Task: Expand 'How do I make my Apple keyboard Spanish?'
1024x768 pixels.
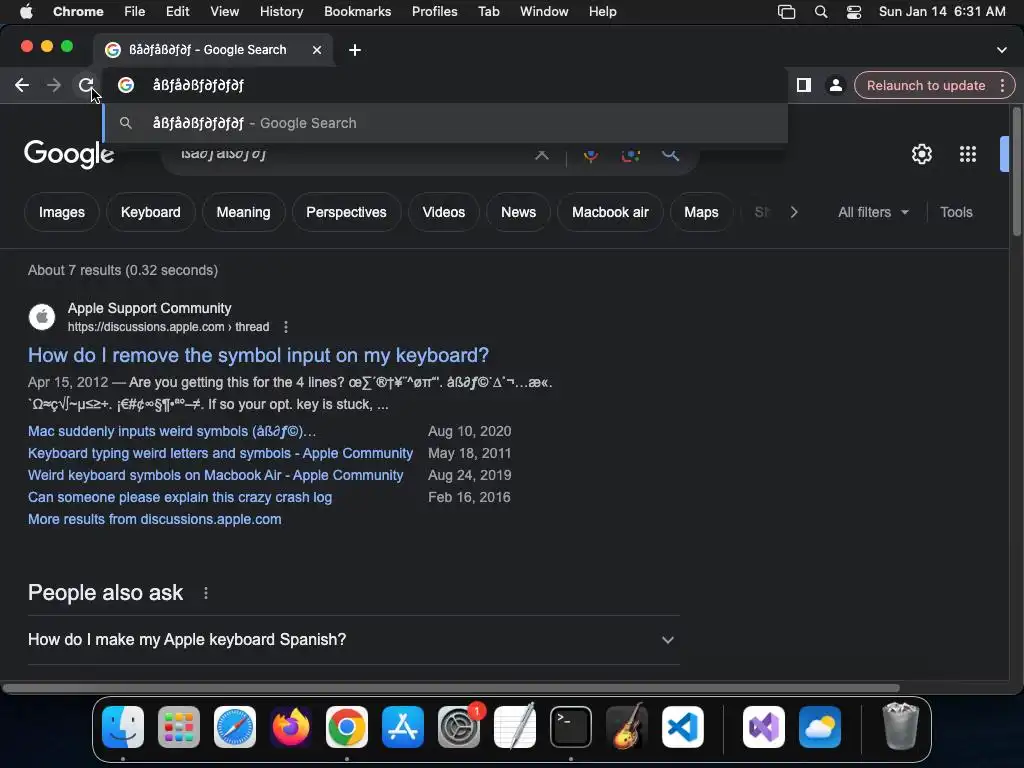Action: pos(353,640)
